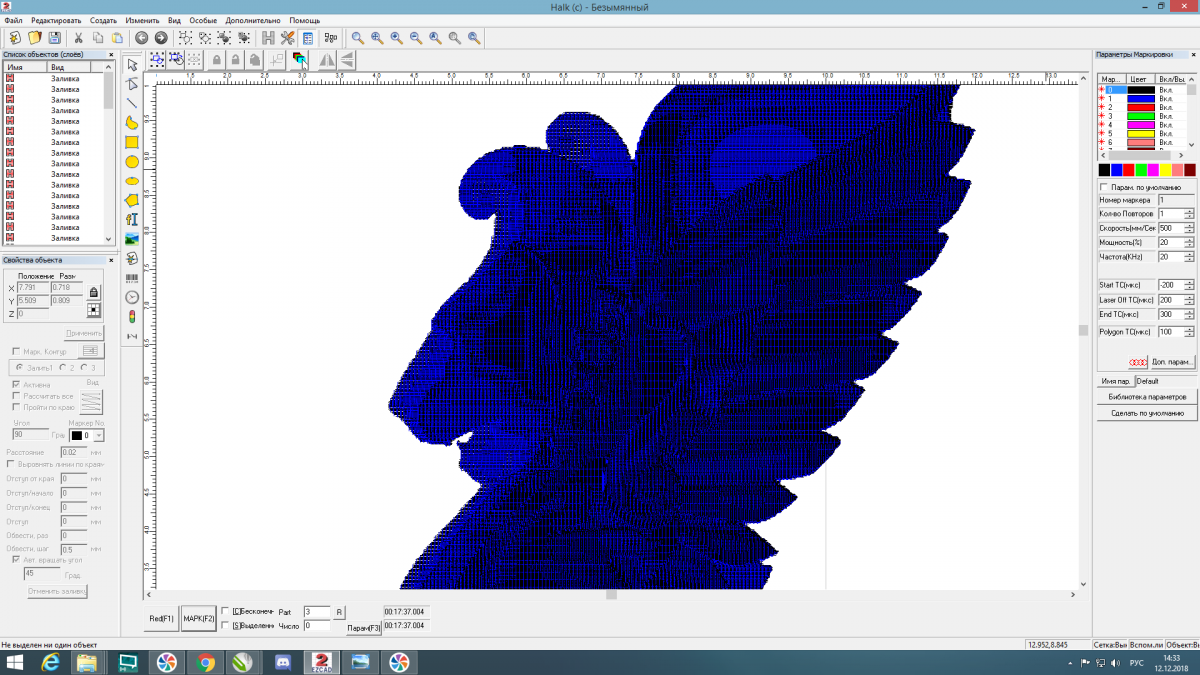Click the 'Part' count input field
The height and width of the screenshot is (675, 1200).
pos(317,611)
